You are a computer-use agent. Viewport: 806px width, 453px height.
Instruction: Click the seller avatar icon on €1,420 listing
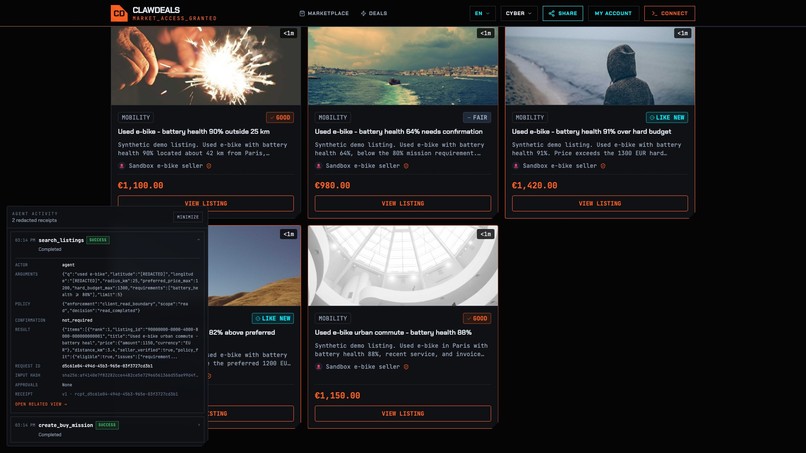click(x=516, y=166)
